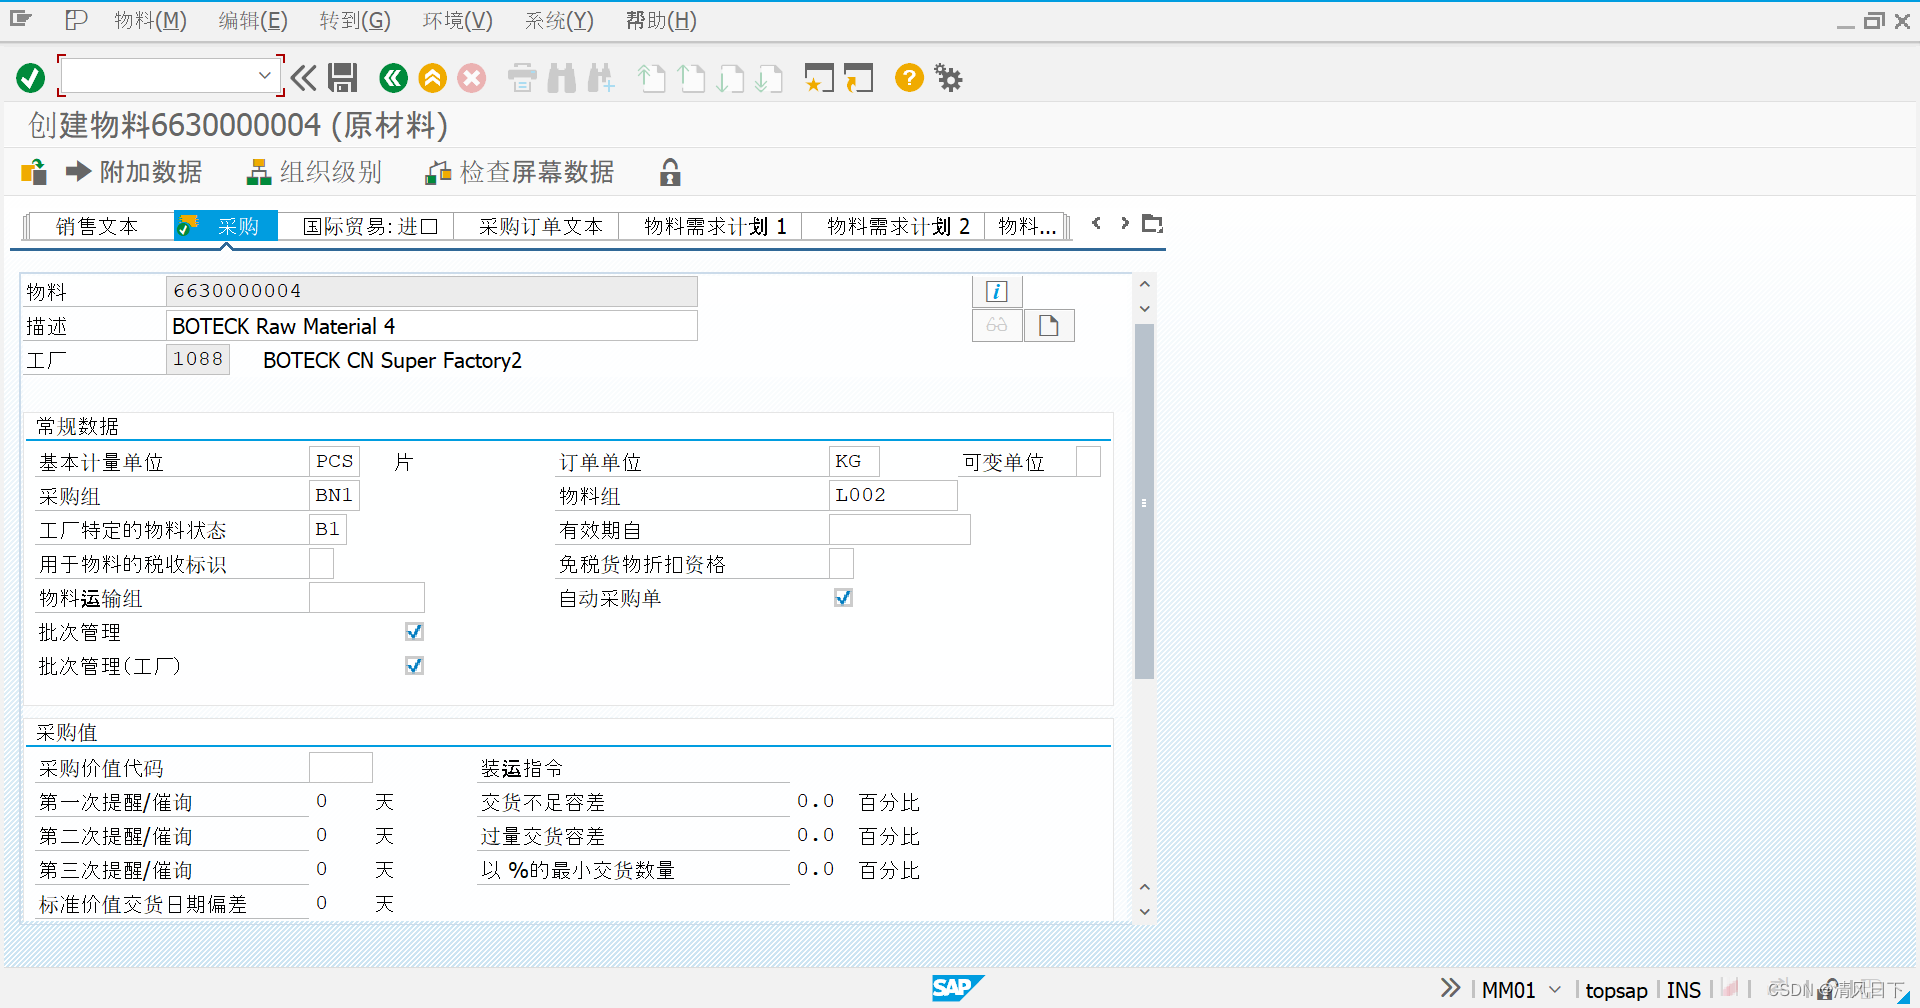Toggle 批次管理(工厂) checkbox

(x=414, y=665)
